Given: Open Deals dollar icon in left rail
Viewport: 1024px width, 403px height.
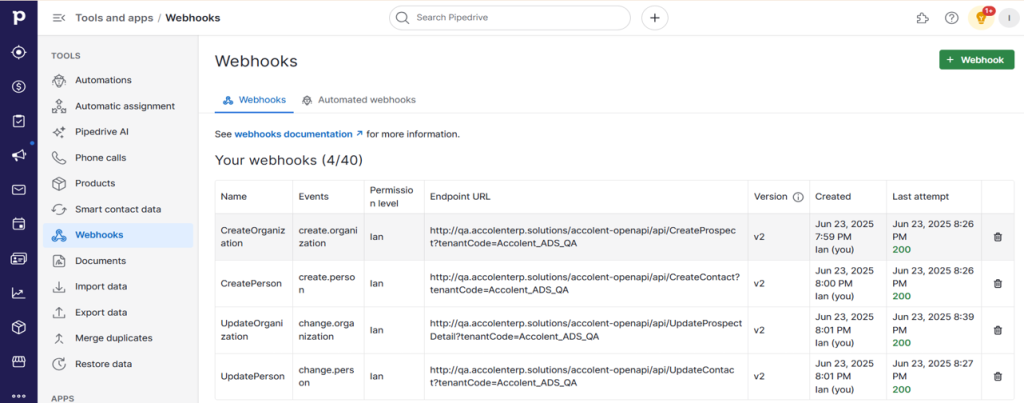Looking at the screenshot, I should pyautogui.click(x=18, y=86).
